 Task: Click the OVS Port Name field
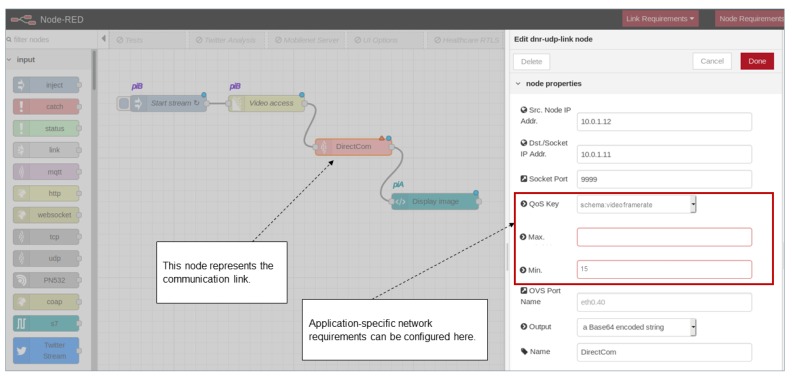coord(664,303)
